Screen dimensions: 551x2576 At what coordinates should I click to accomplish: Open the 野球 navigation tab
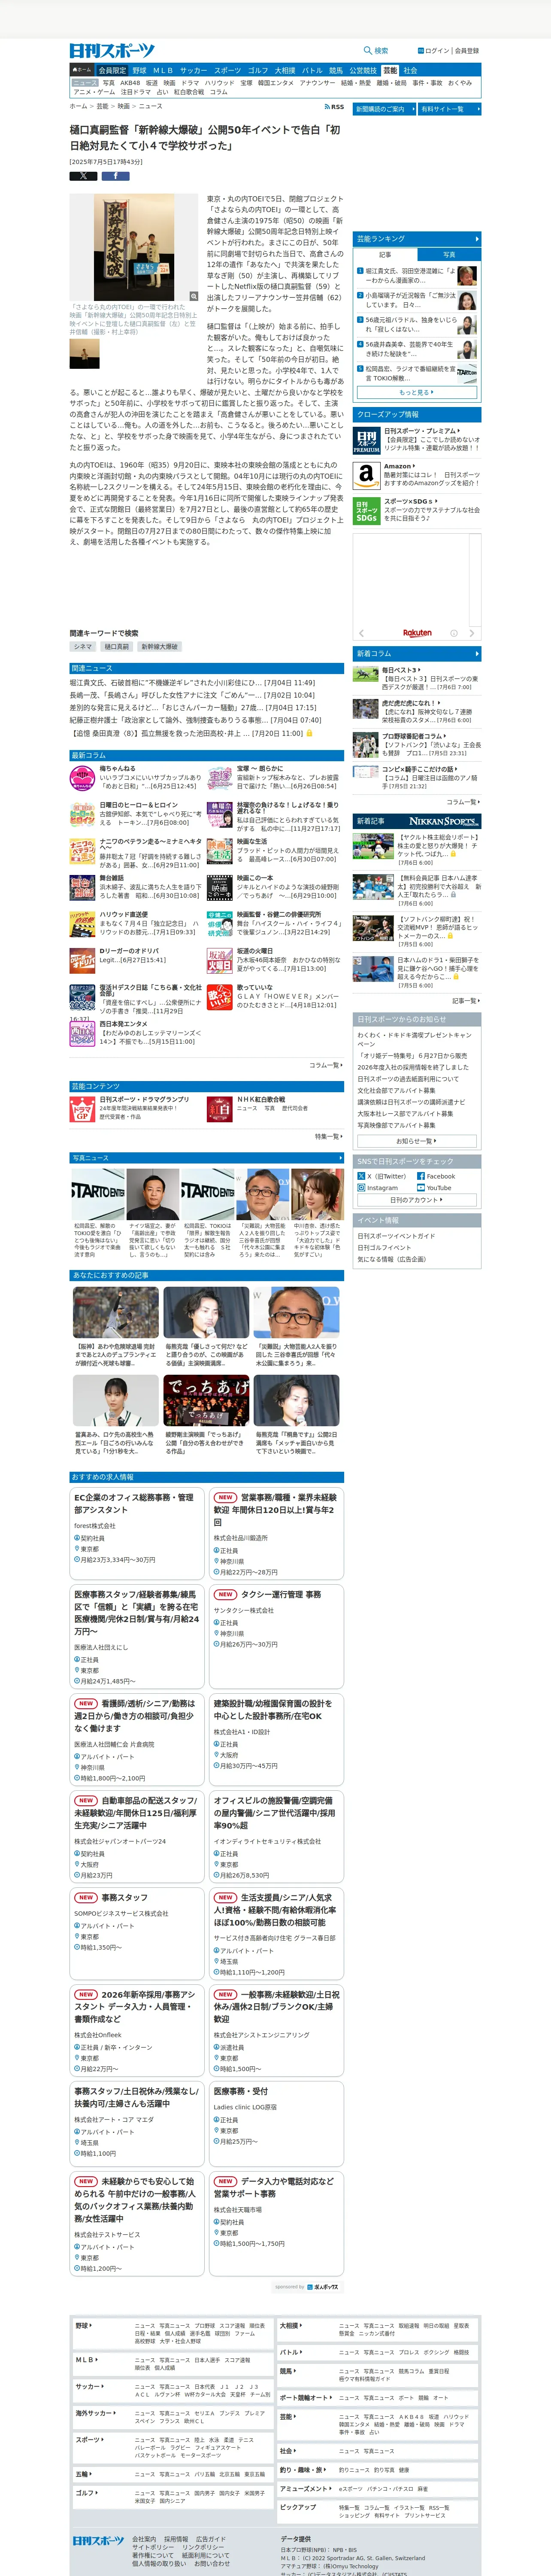click(139, 71)
